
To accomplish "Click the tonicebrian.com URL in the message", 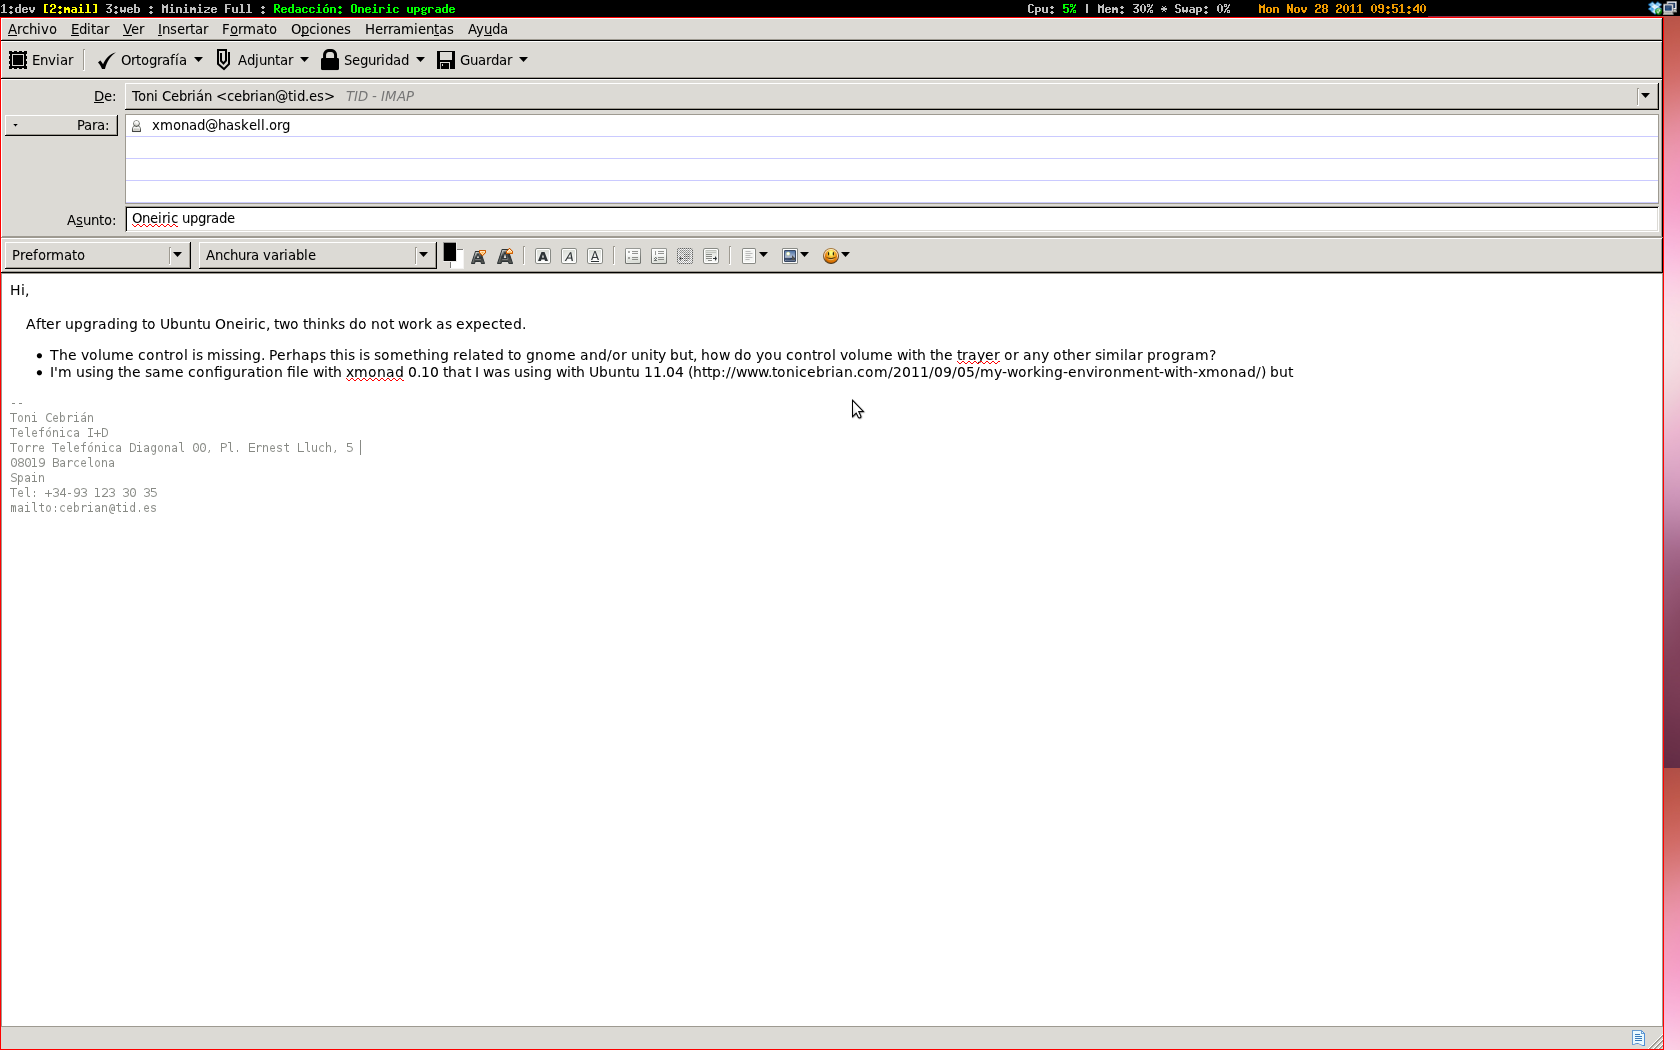I will pyautogui.click(x=977, y=372).
